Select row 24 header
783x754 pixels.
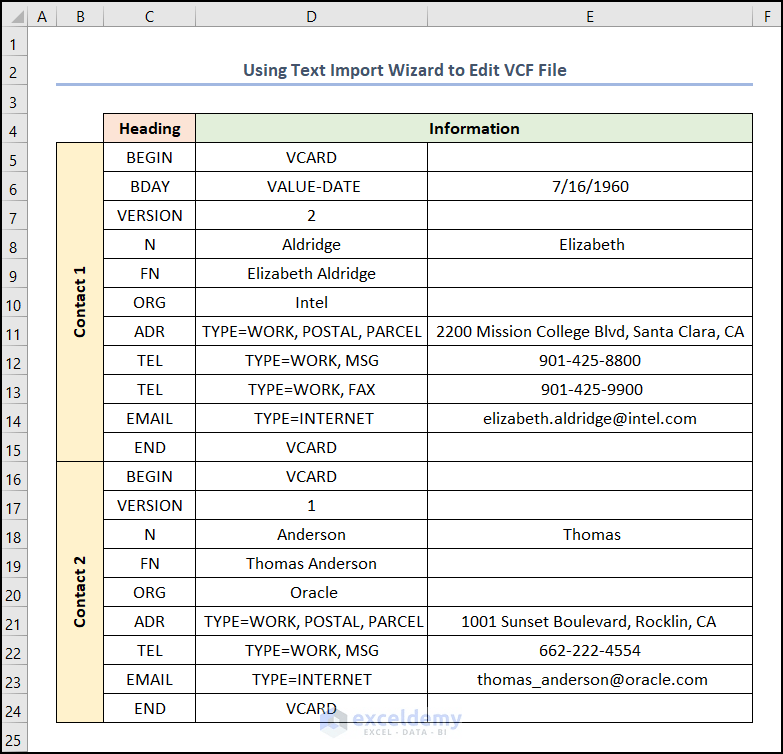[14, 709]
